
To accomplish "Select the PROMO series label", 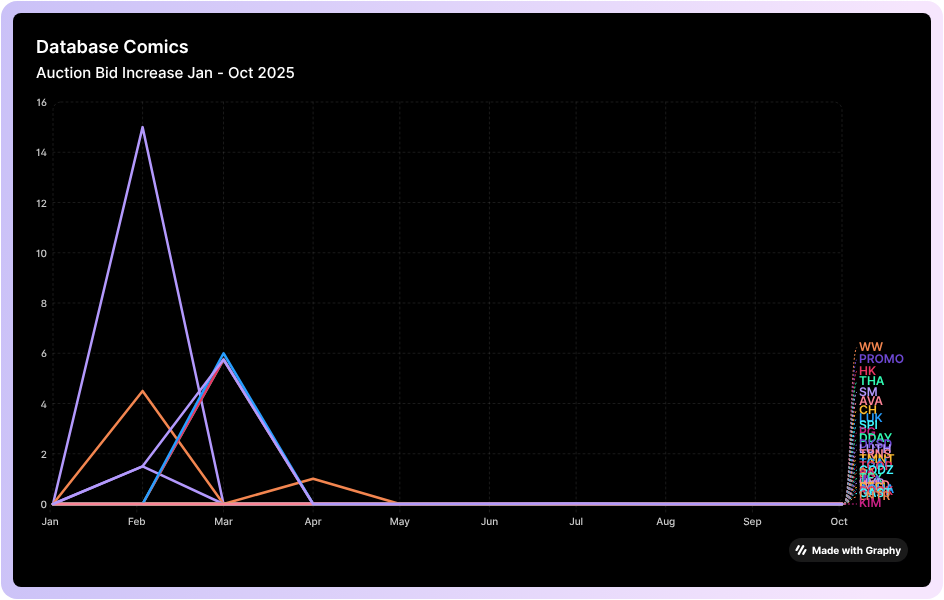I will click(x=881, y=359).
